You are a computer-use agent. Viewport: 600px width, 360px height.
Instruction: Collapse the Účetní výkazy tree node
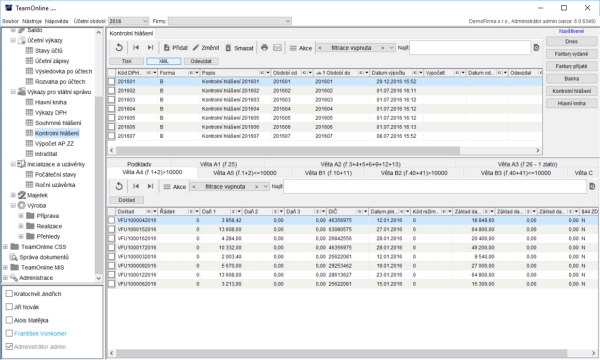click(13, 40)
